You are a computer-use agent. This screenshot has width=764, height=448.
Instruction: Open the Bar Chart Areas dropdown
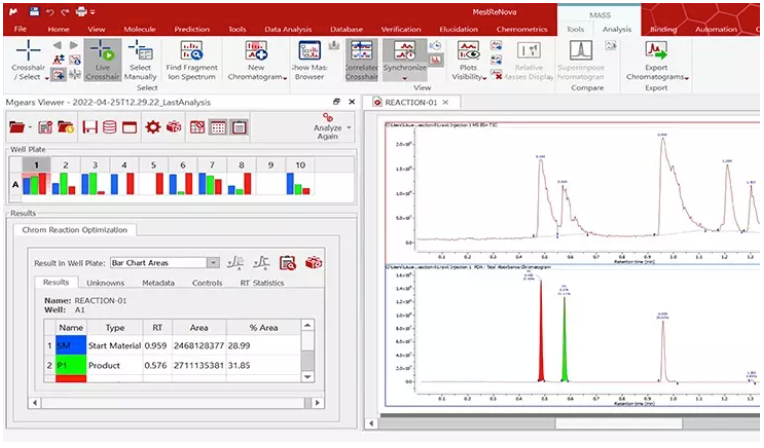tap(212, 263)
